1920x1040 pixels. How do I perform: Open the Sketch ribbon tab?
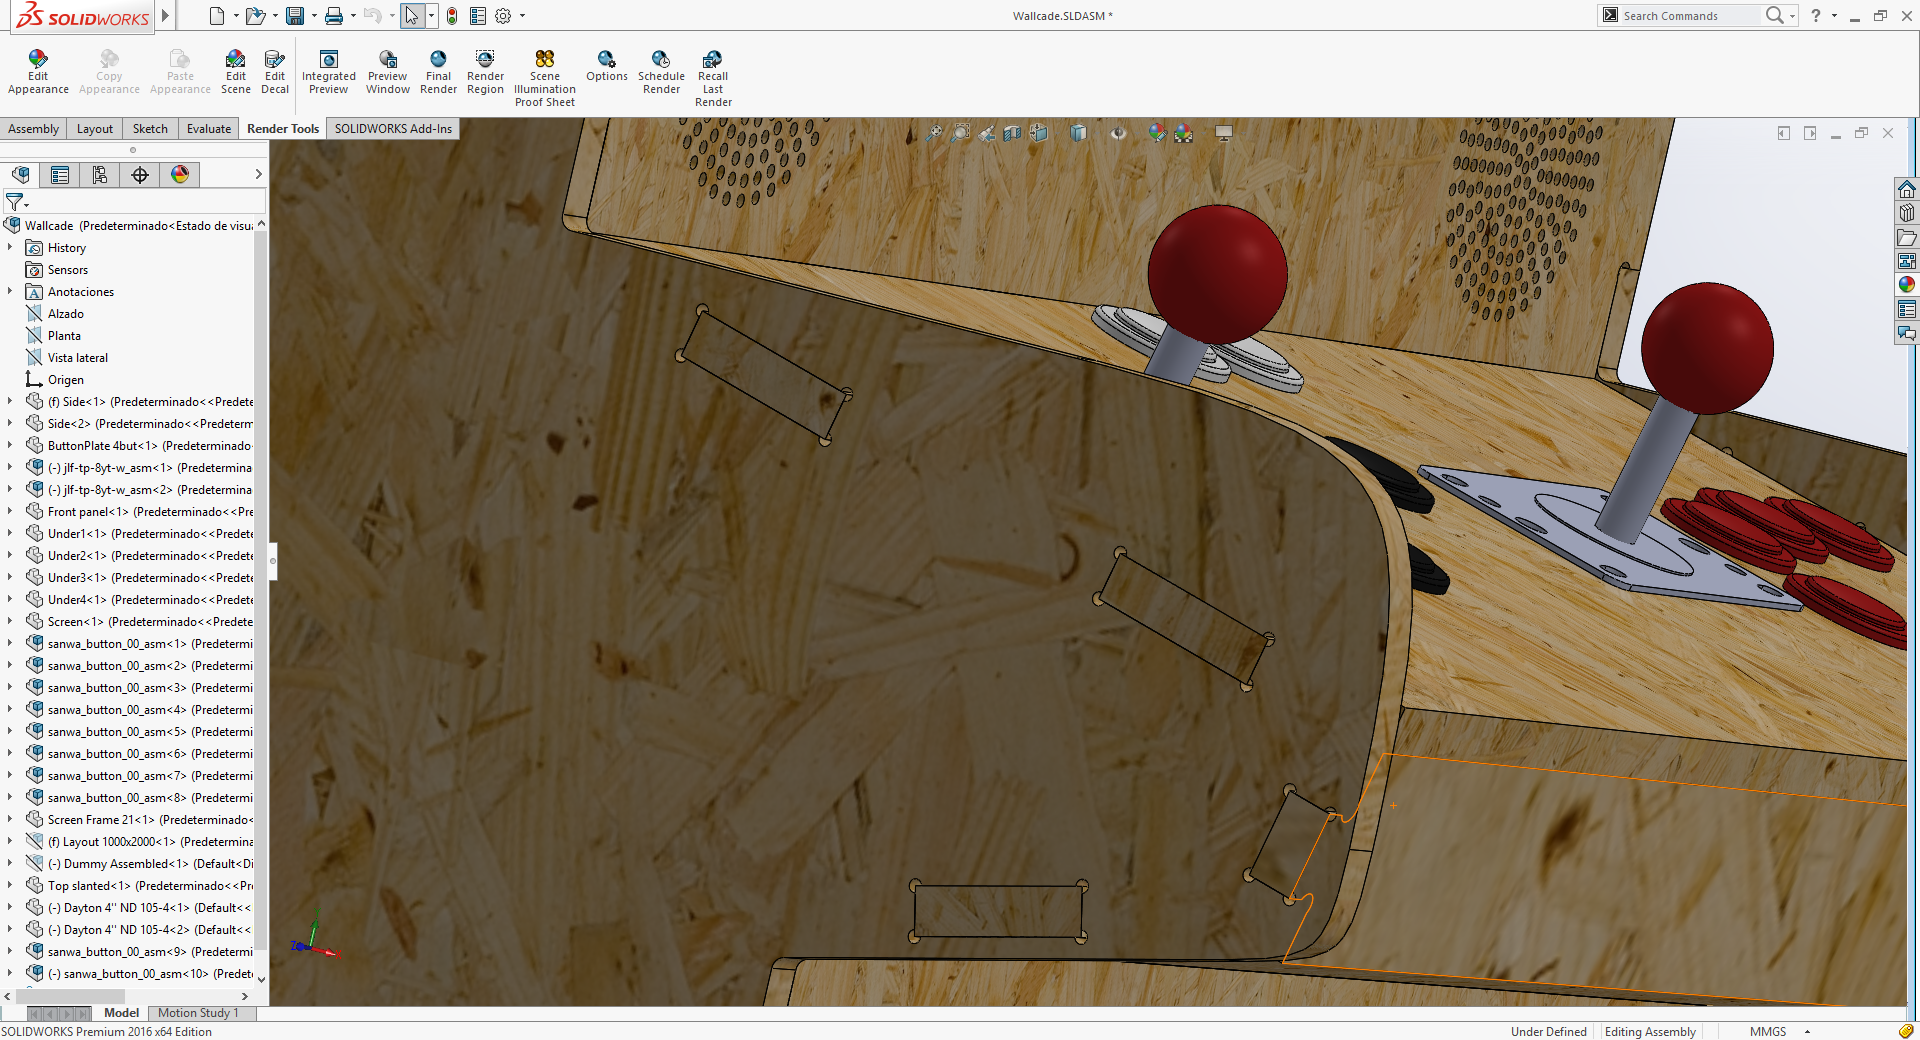coord(150,129)
